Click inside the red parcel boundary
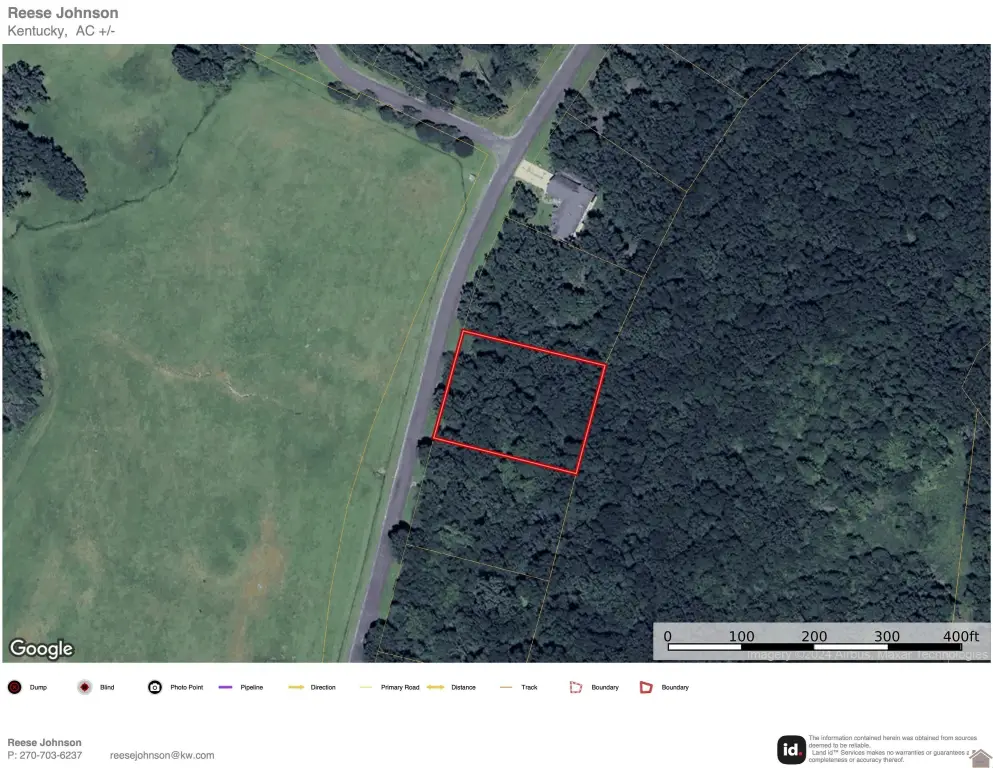Viewport: 993px width, 768px height. coord(519,402)
